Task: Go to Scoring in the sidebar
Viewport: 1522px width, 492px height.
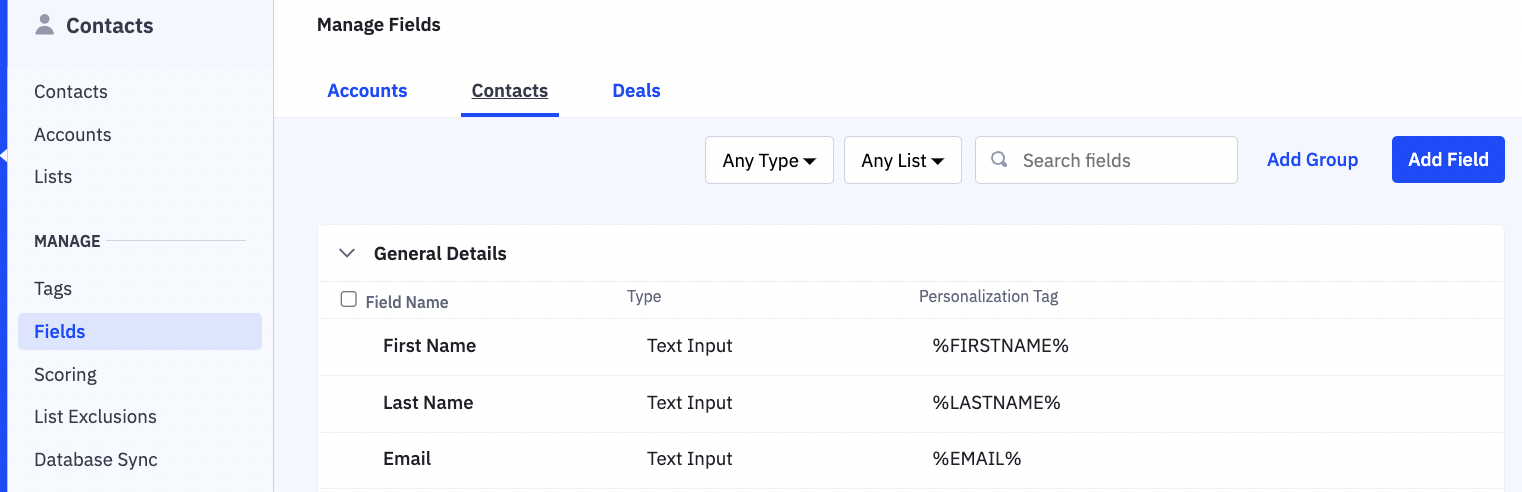Action: [x=65, y=375]
